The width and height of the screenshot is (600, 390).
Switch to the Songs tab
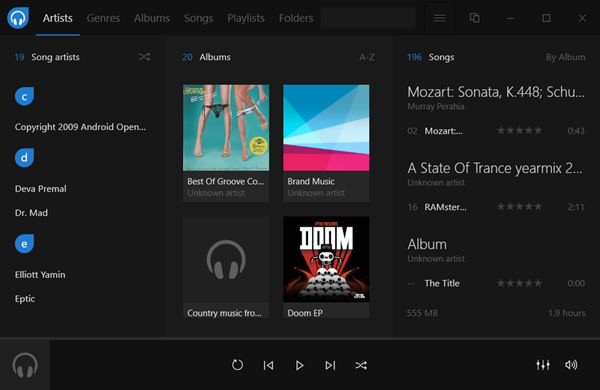[x=198, y=18]
